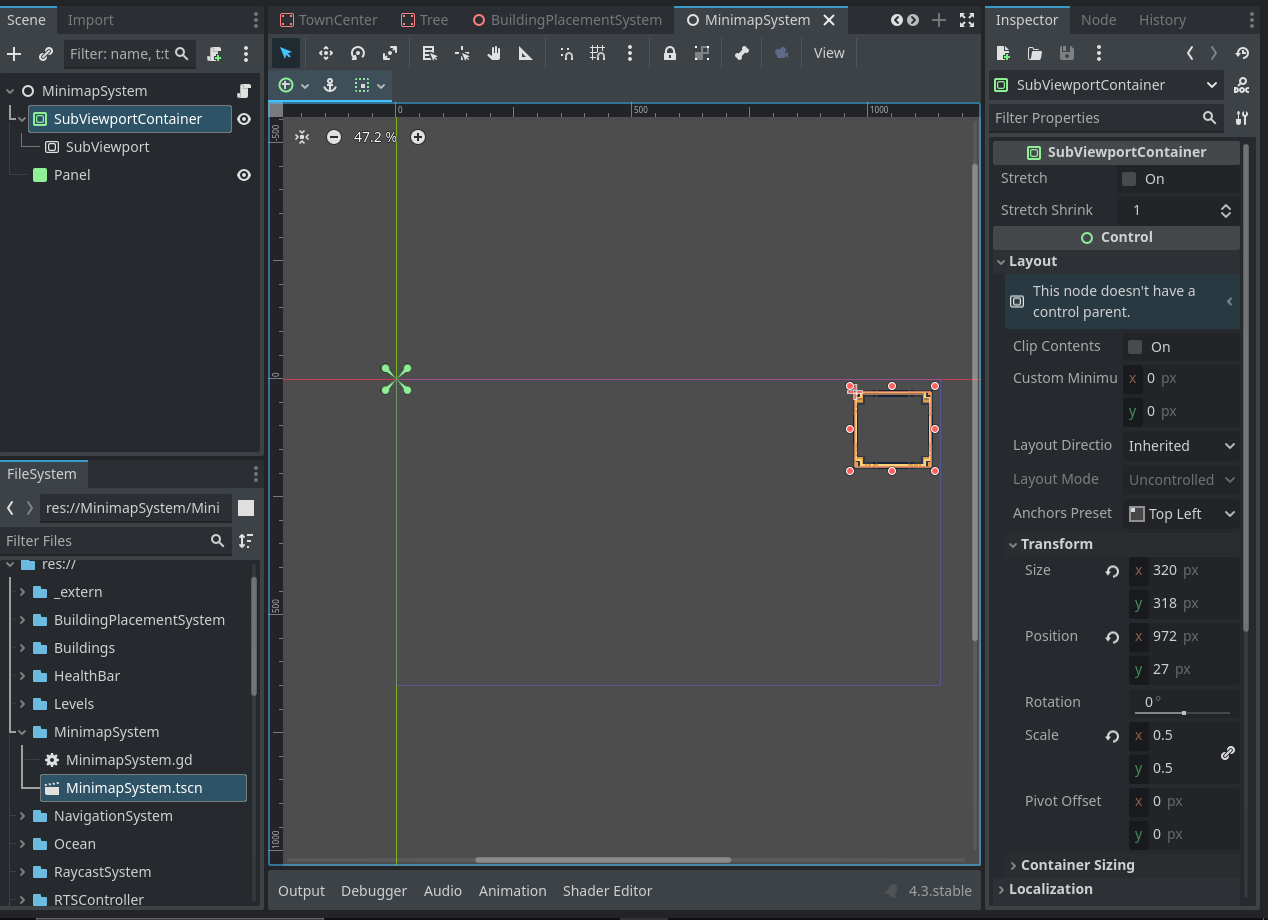Toggle visibility of the Panel node

pyautogui.click(x=244, y=175)
